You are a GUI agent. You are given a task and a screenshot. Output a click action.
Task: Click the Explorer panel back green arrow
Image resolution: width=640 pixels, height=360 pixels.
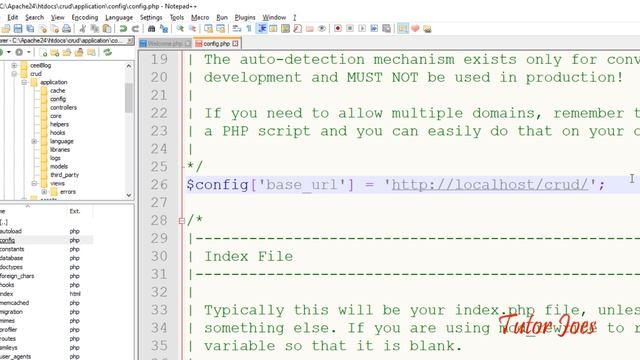point(2,52)
